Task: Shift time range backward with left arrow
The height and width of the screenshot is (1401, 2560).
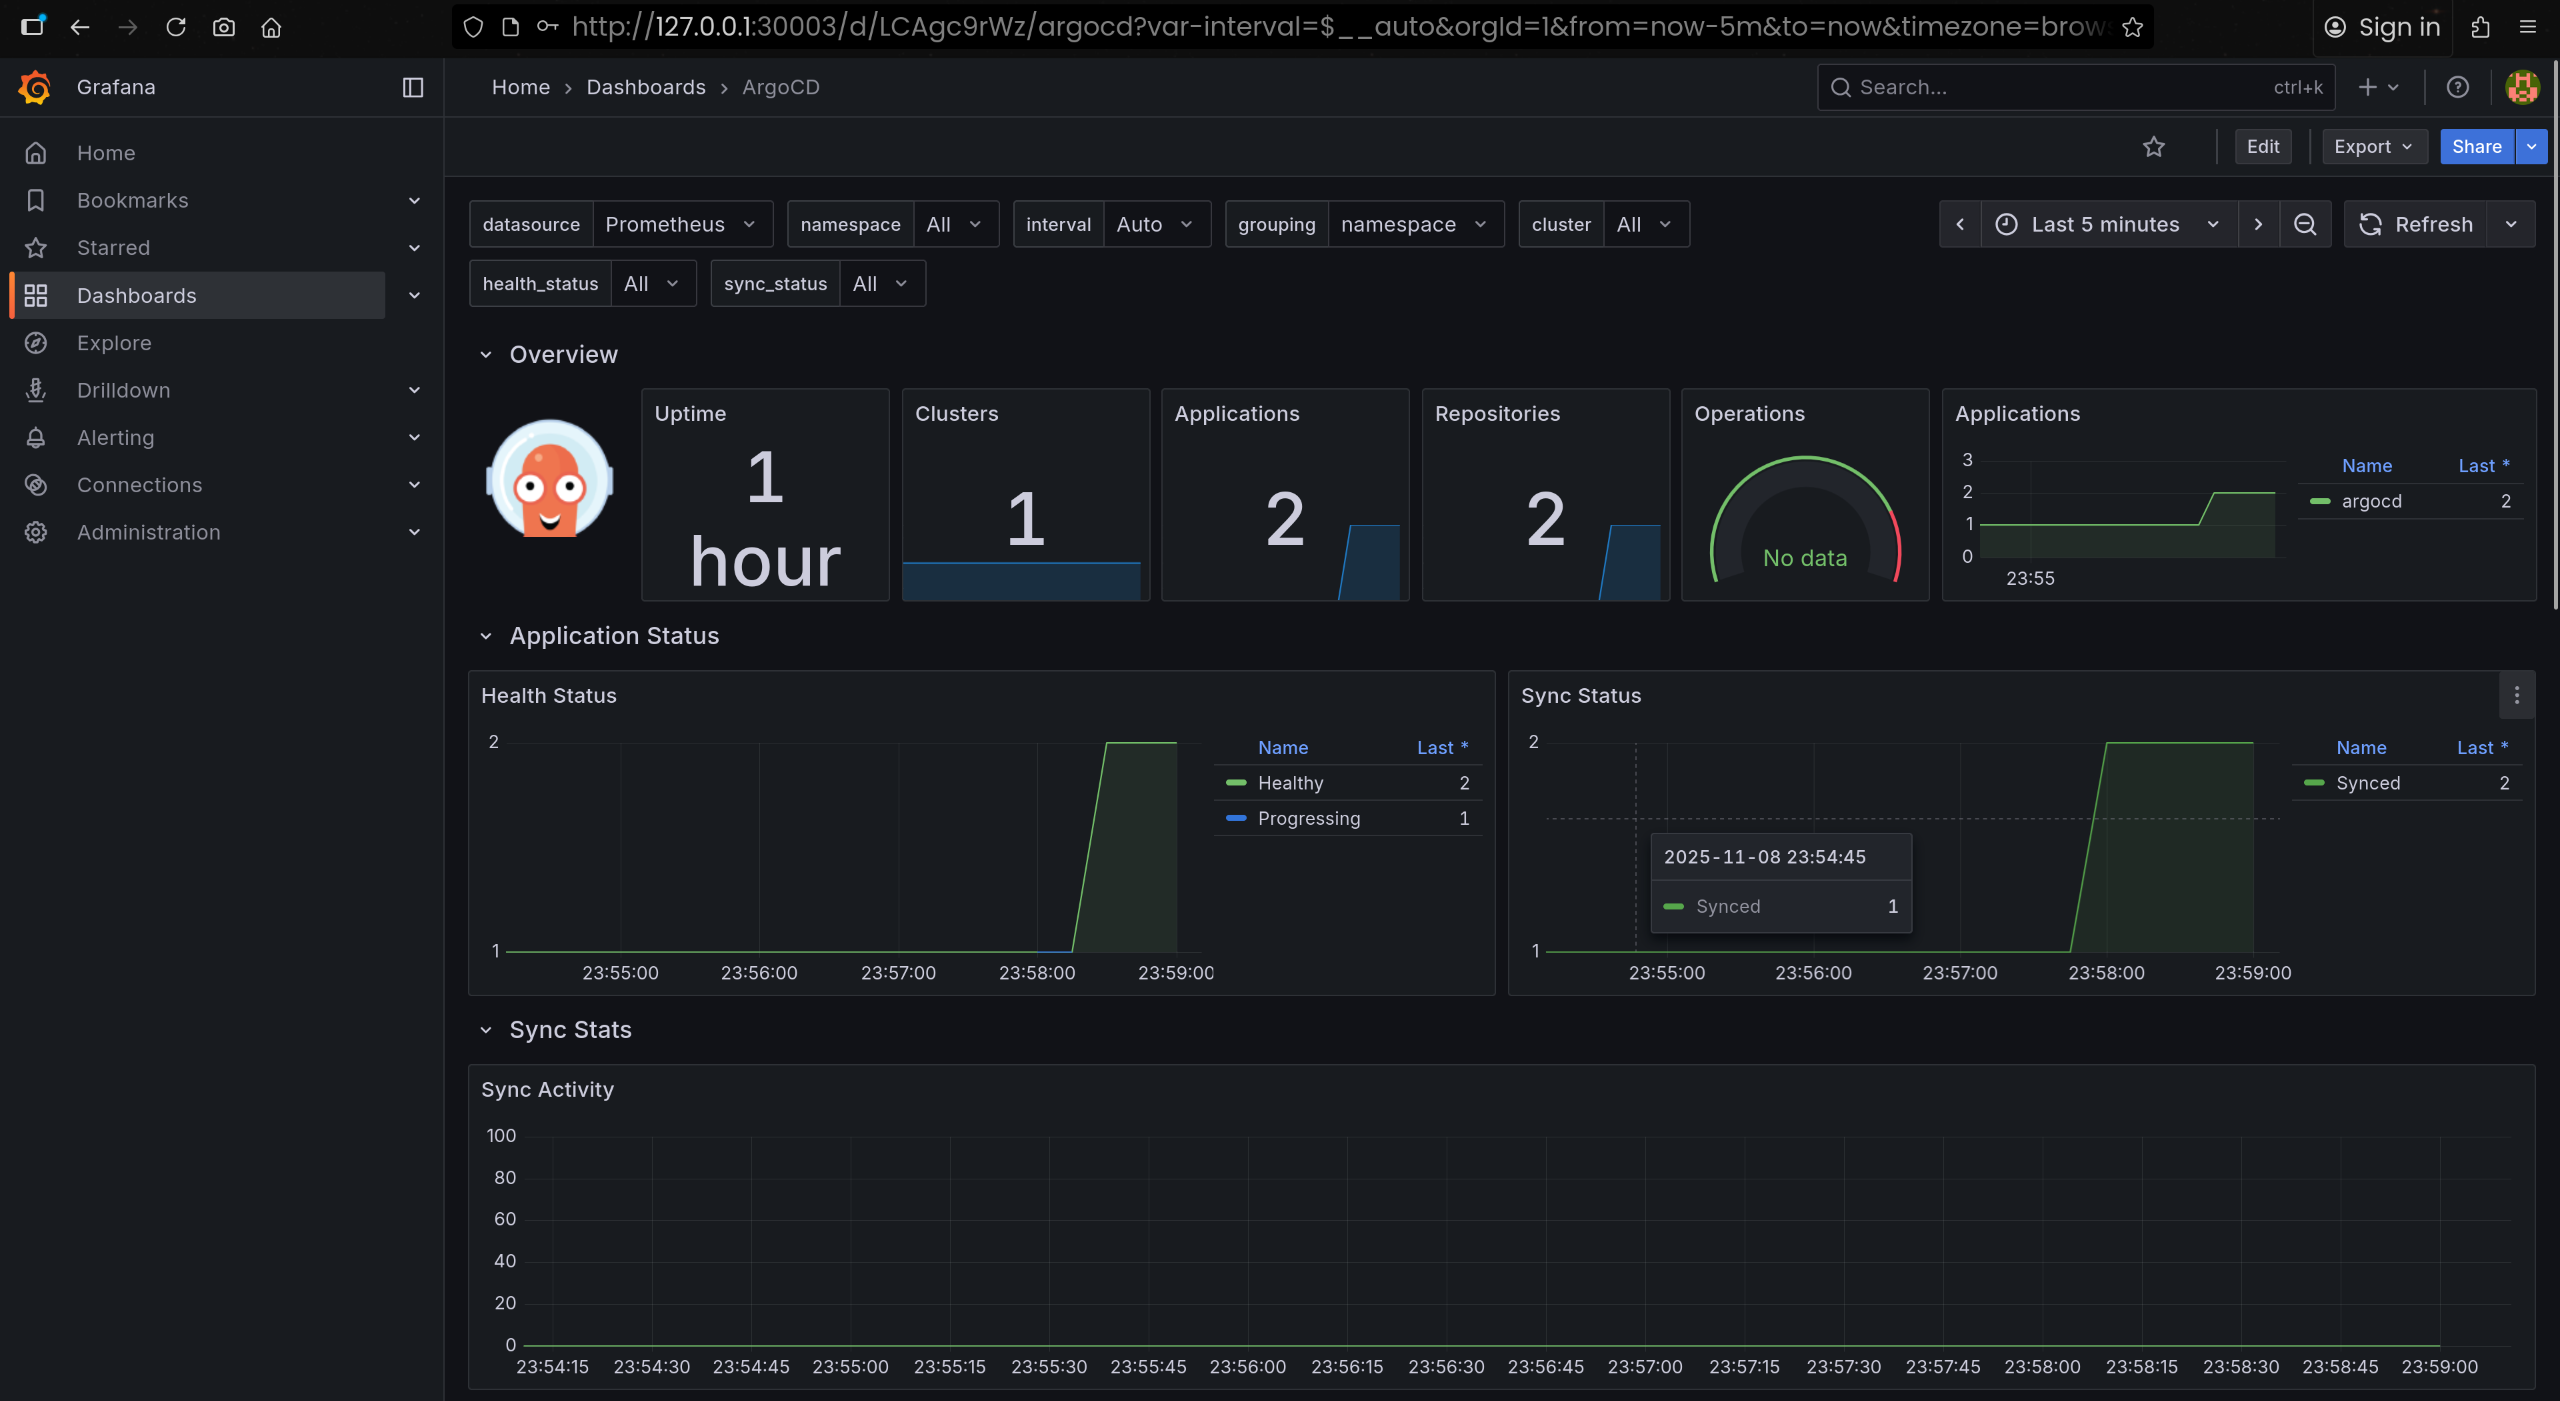Action: [x=1960, y=224]
